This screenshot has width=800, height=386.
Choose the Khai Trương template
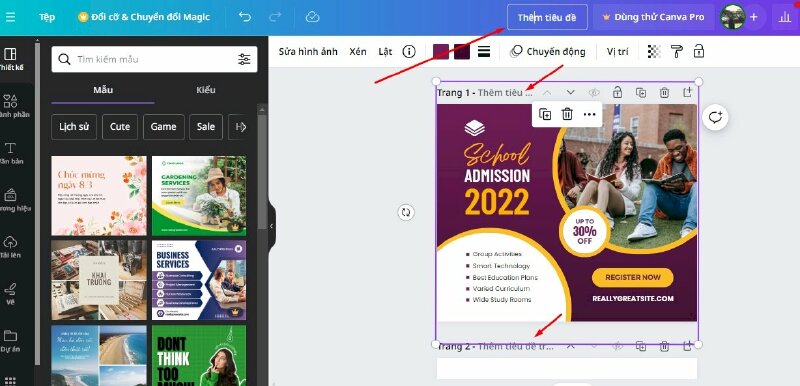(99, 280)
